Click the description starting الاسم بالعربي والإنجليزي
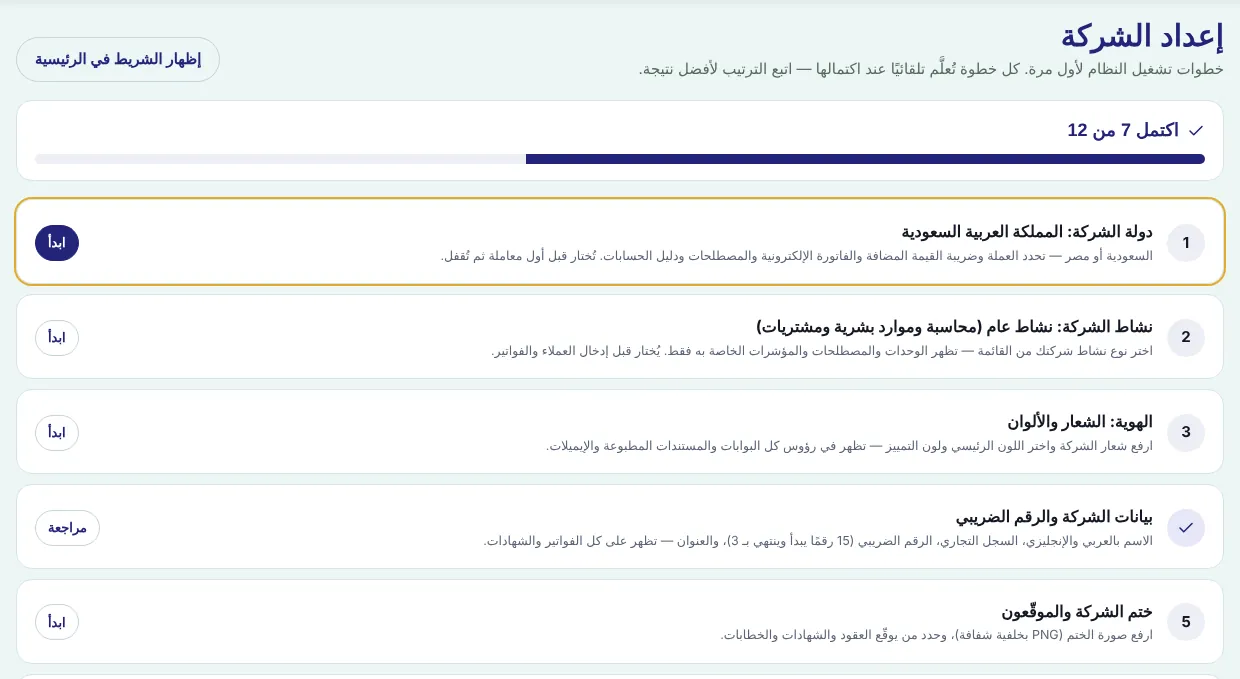This screenshot has width=1240, height=679. (x=818, y=541)
